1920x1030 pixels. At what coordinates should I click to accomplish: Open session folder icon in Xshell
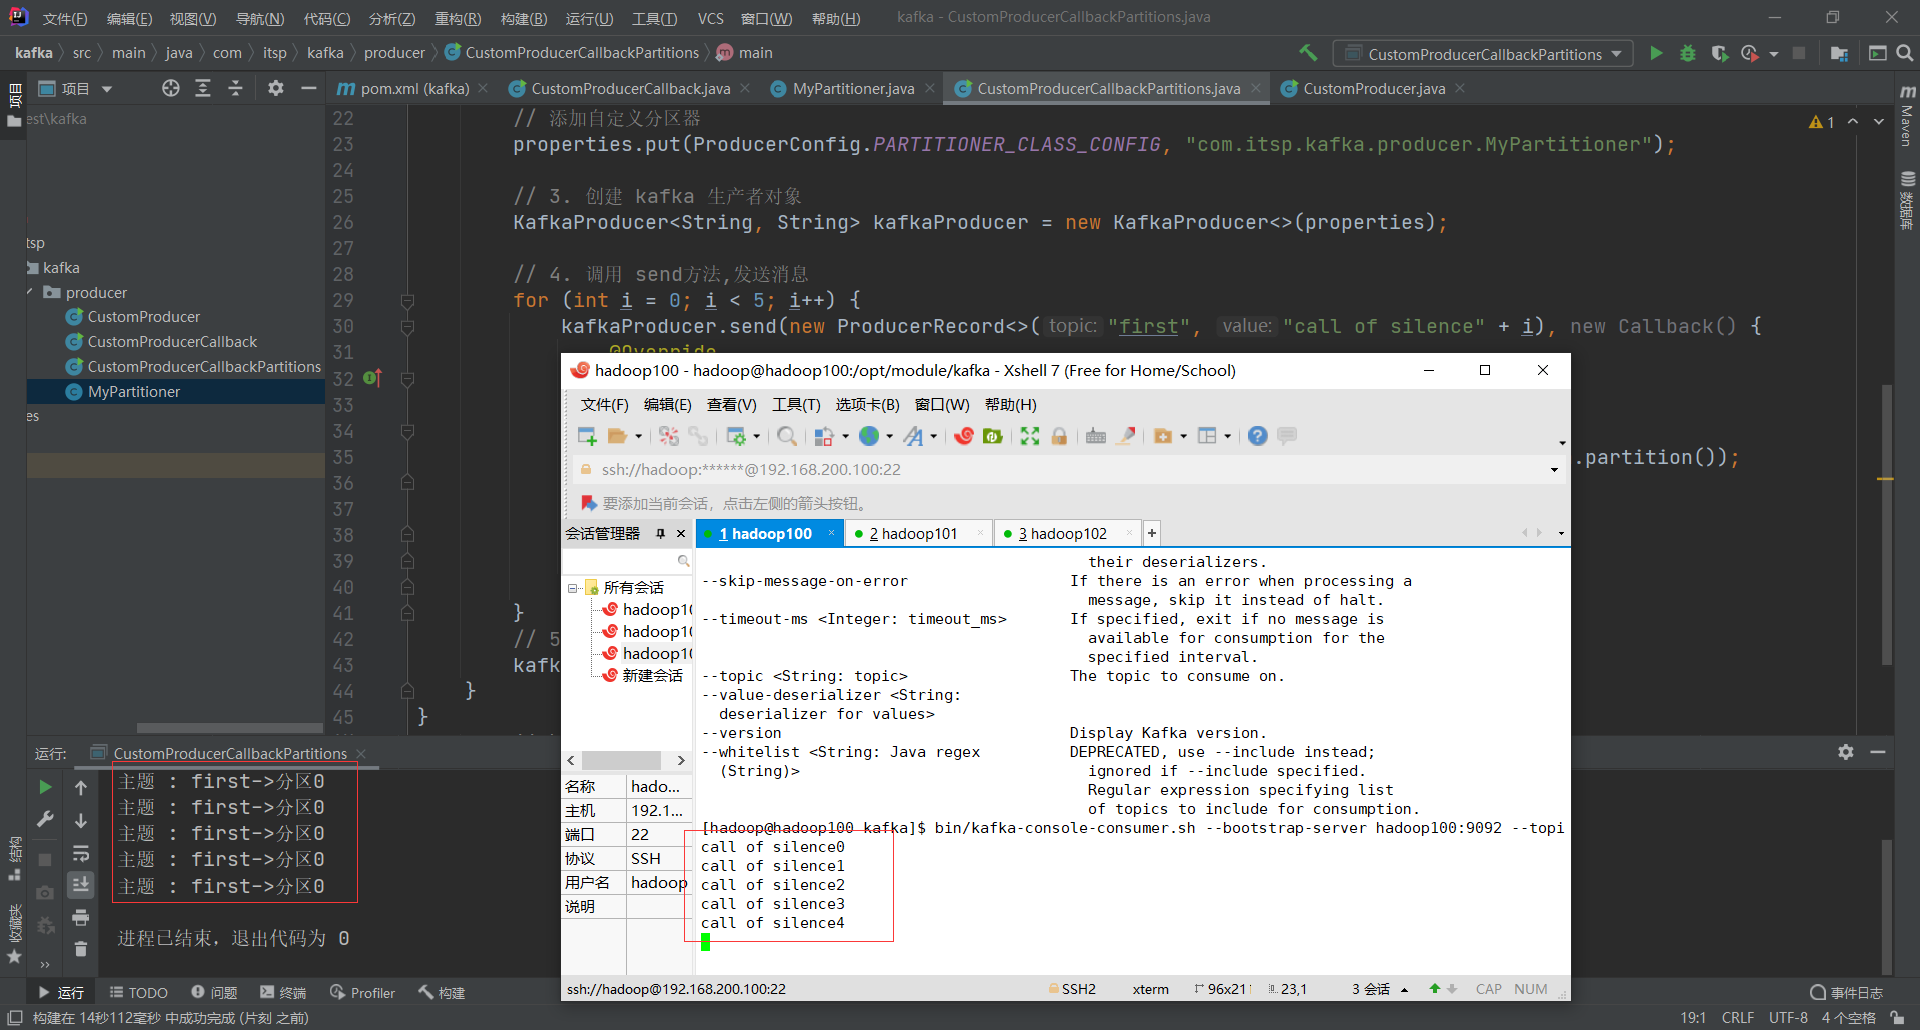(x=618, y=436)
